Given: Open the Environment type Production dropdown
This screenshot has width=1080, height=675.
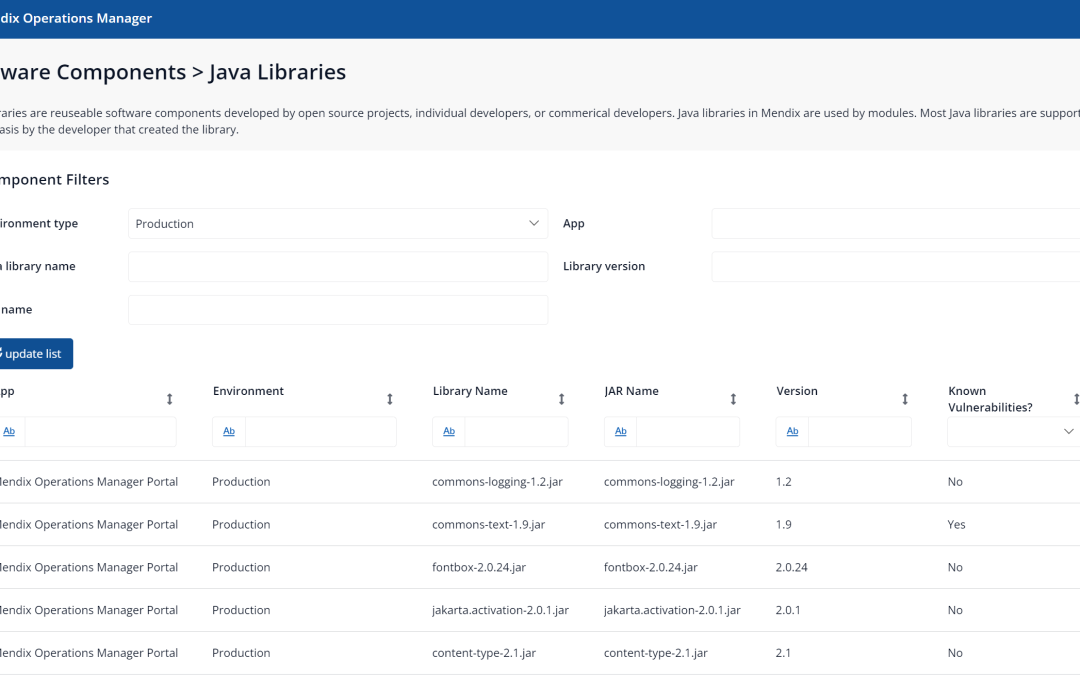Looking at the screenshot, I should (x=338, y=224).
